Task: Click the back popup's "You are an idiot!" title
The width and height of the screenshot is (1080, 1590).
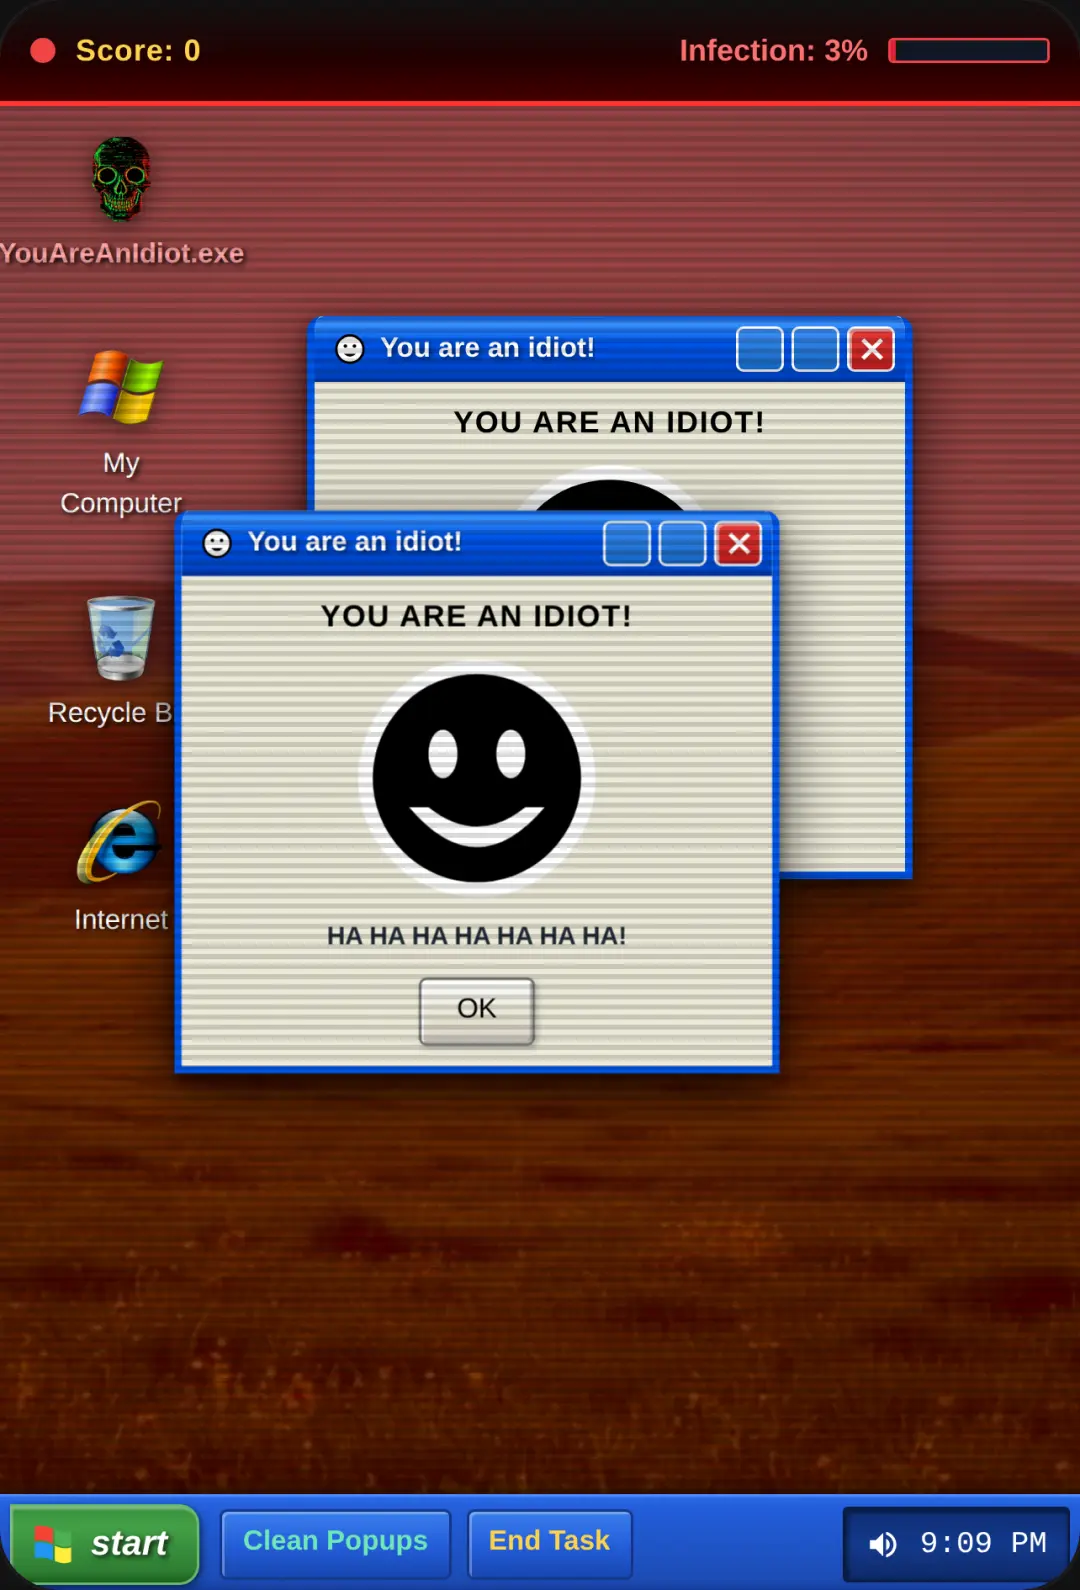Action: coord(488,348)
